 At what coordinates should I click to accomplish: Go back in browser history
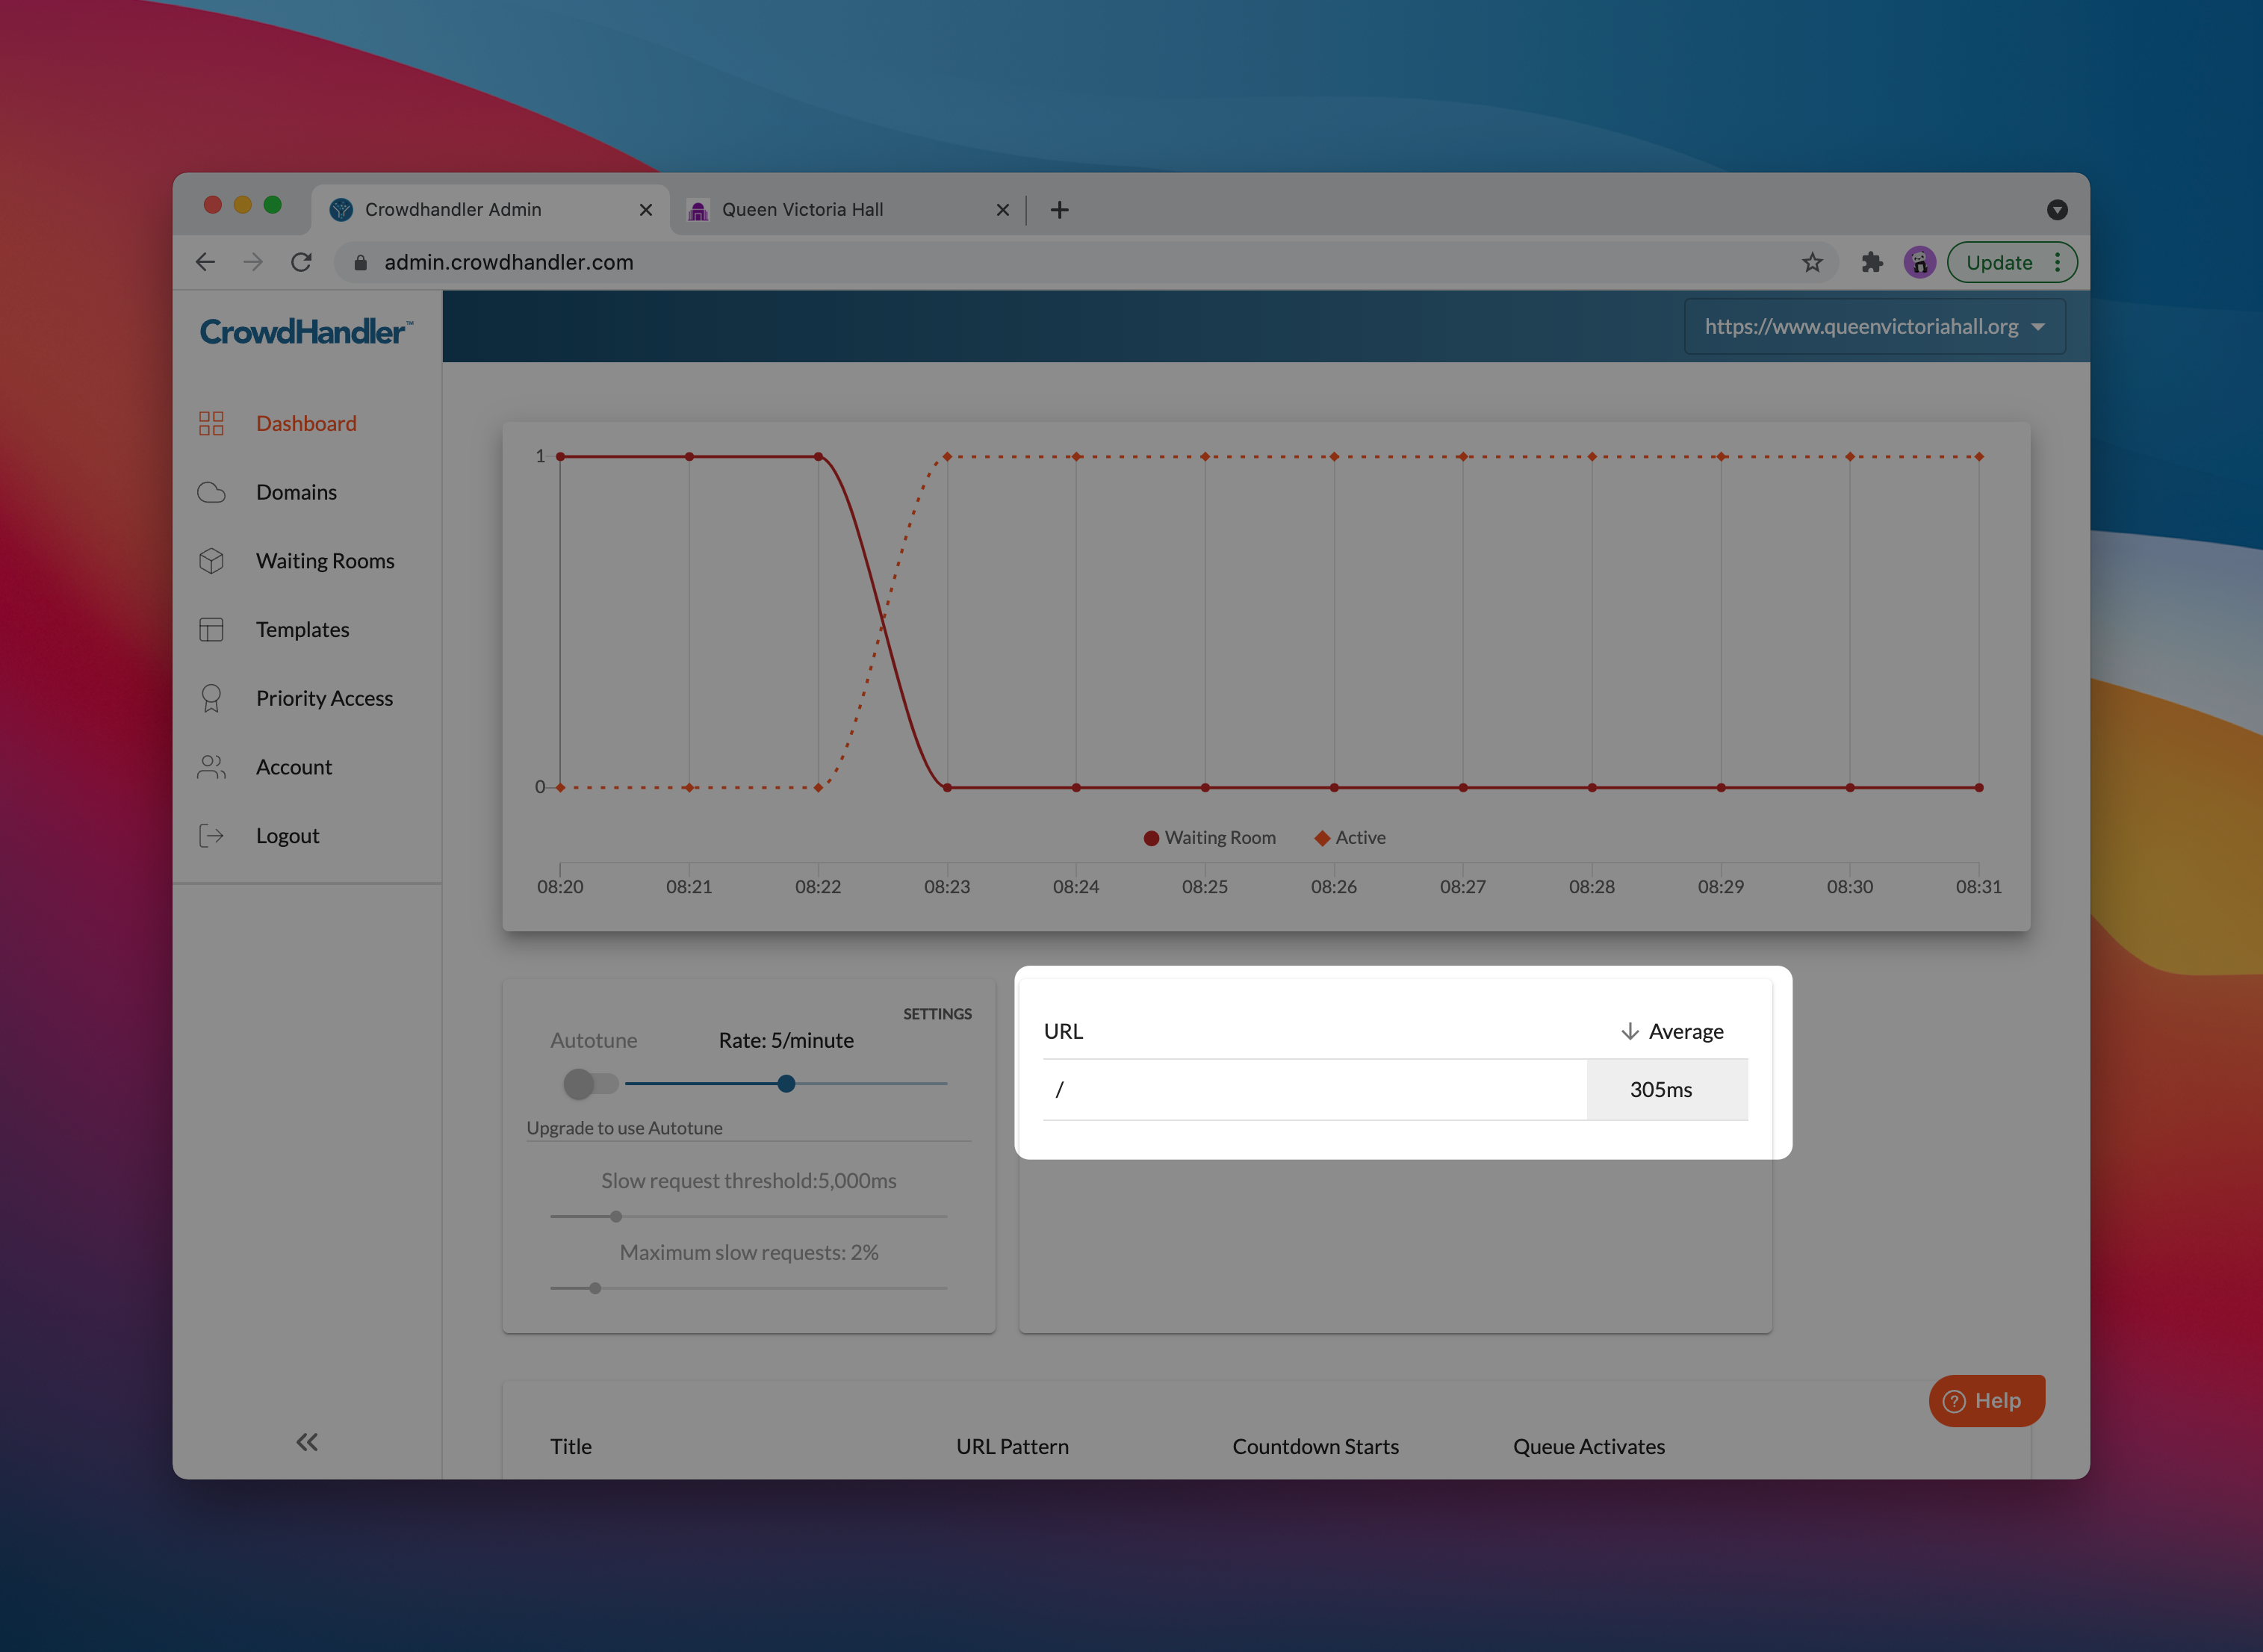(x=205, y=262)
